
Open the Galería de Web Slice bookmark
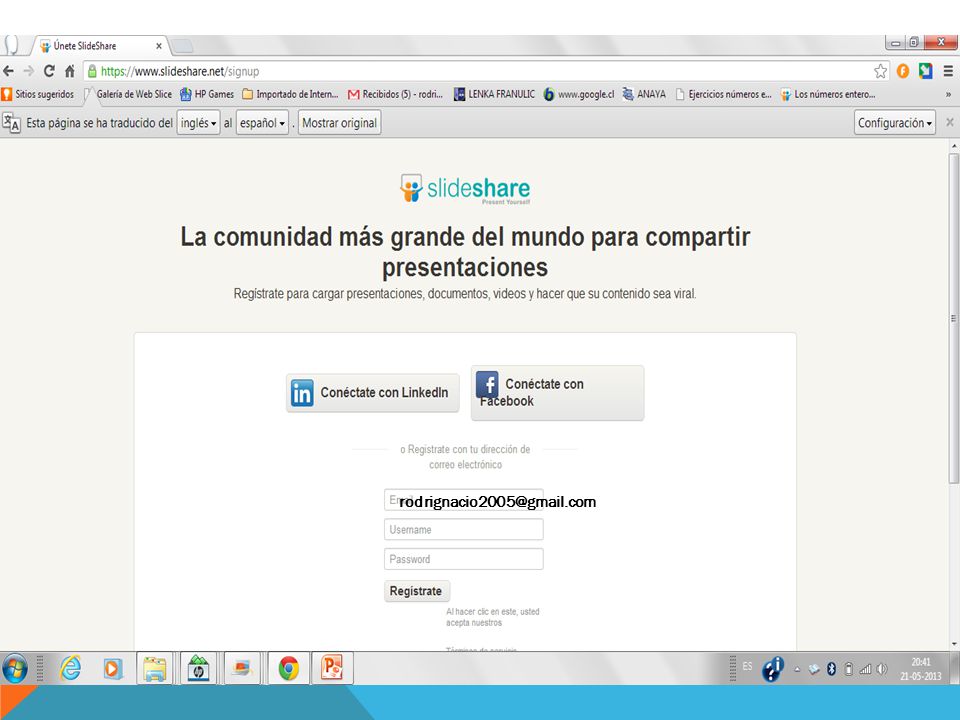(x=128, y=94)
